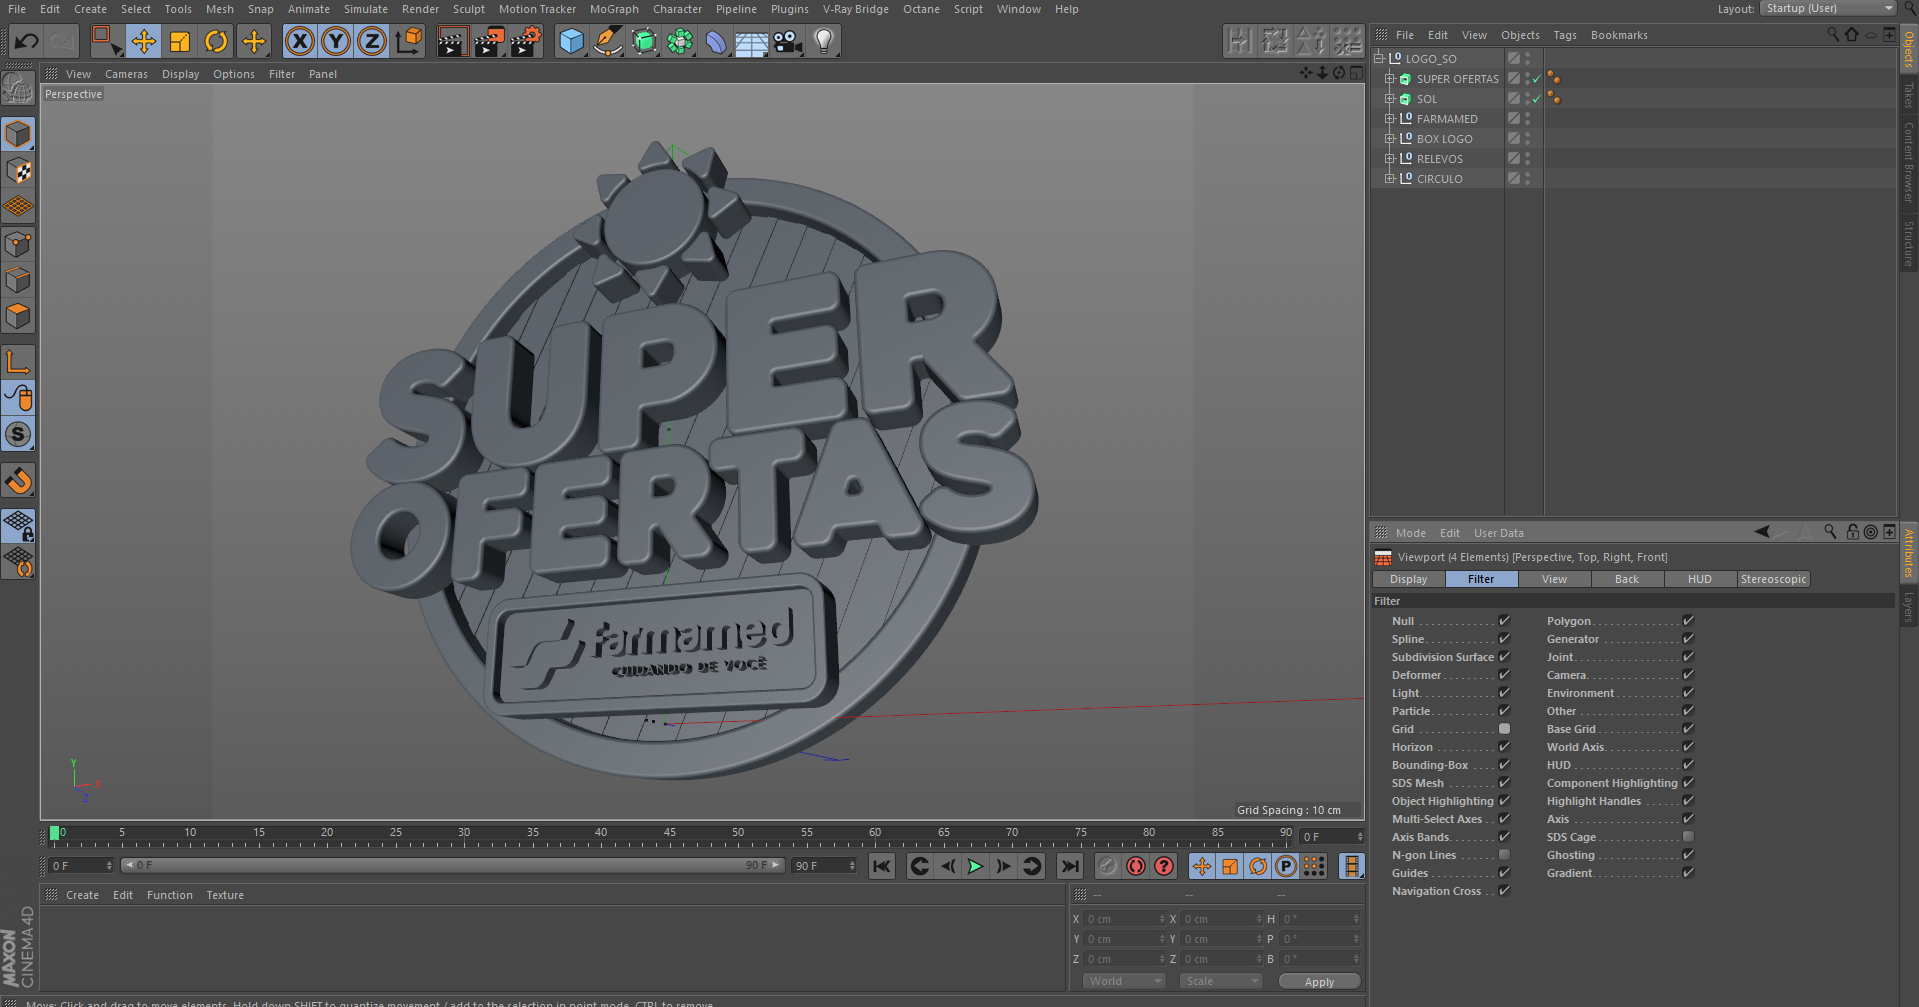The width and height of the screenshot is (1919, 1007).
Task: Switch to Edges mode
Action: [18, 280]
